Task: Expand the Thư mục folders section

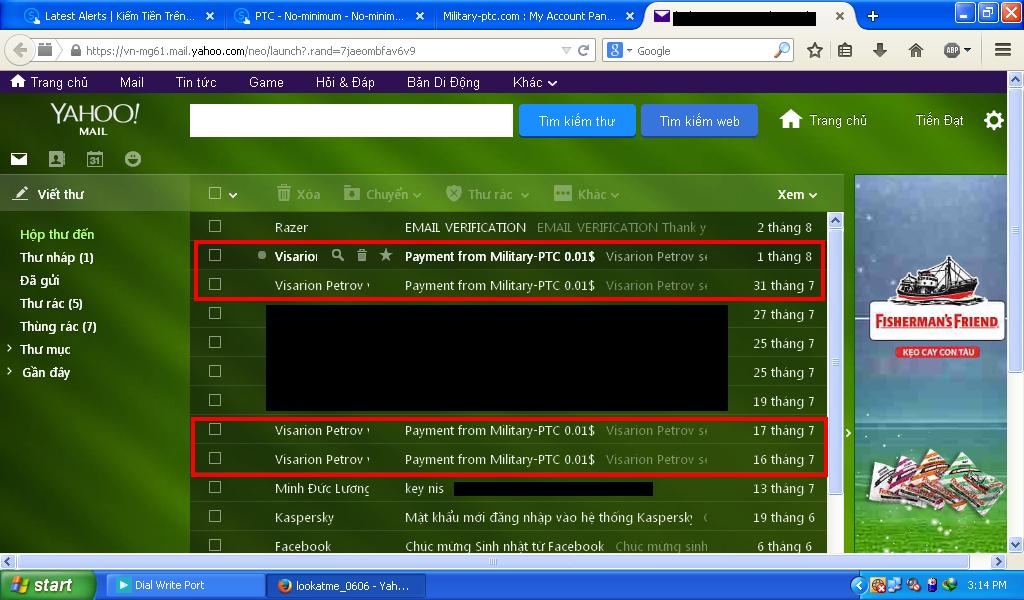Action: pos(10,349)
